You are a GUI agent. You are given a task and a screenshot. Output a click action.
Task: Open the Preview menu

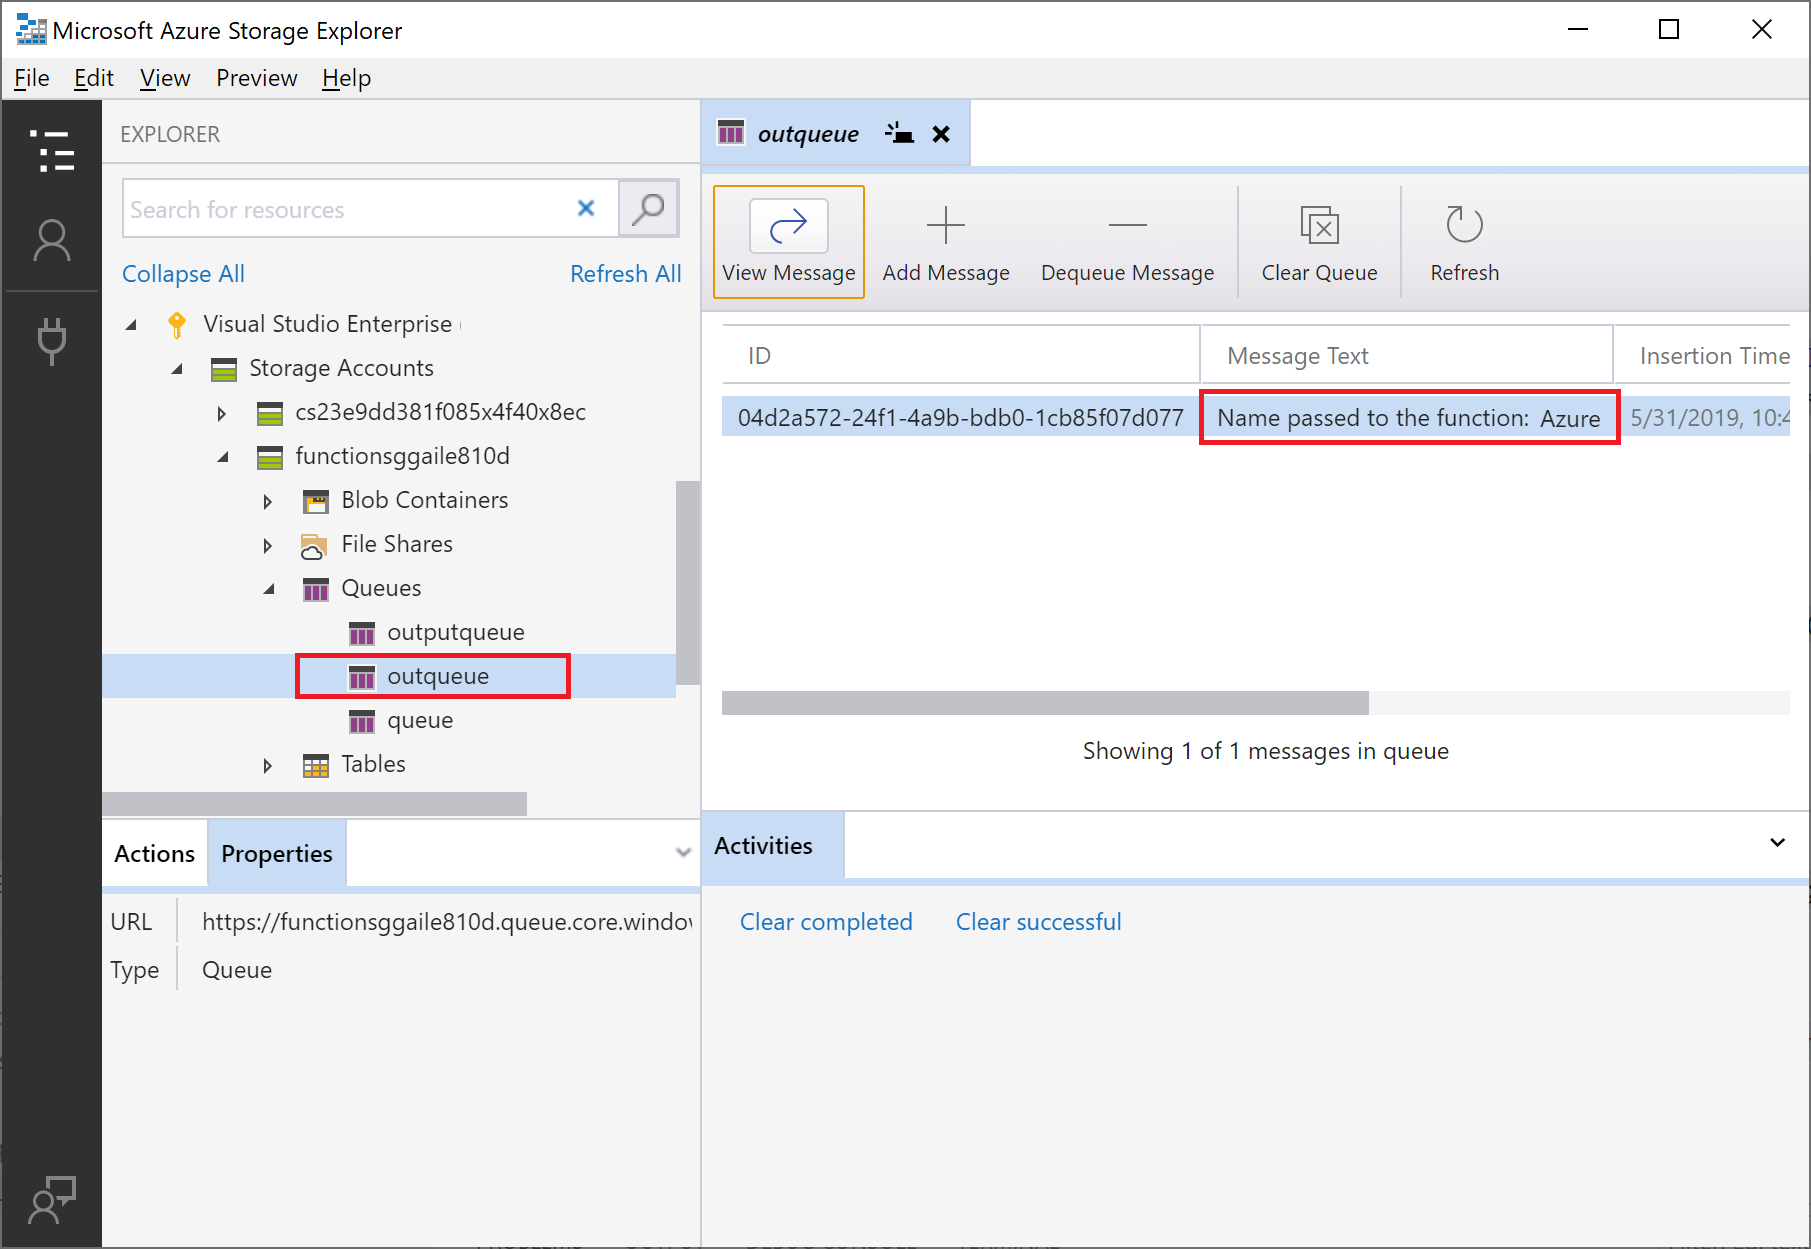(256, 77)
